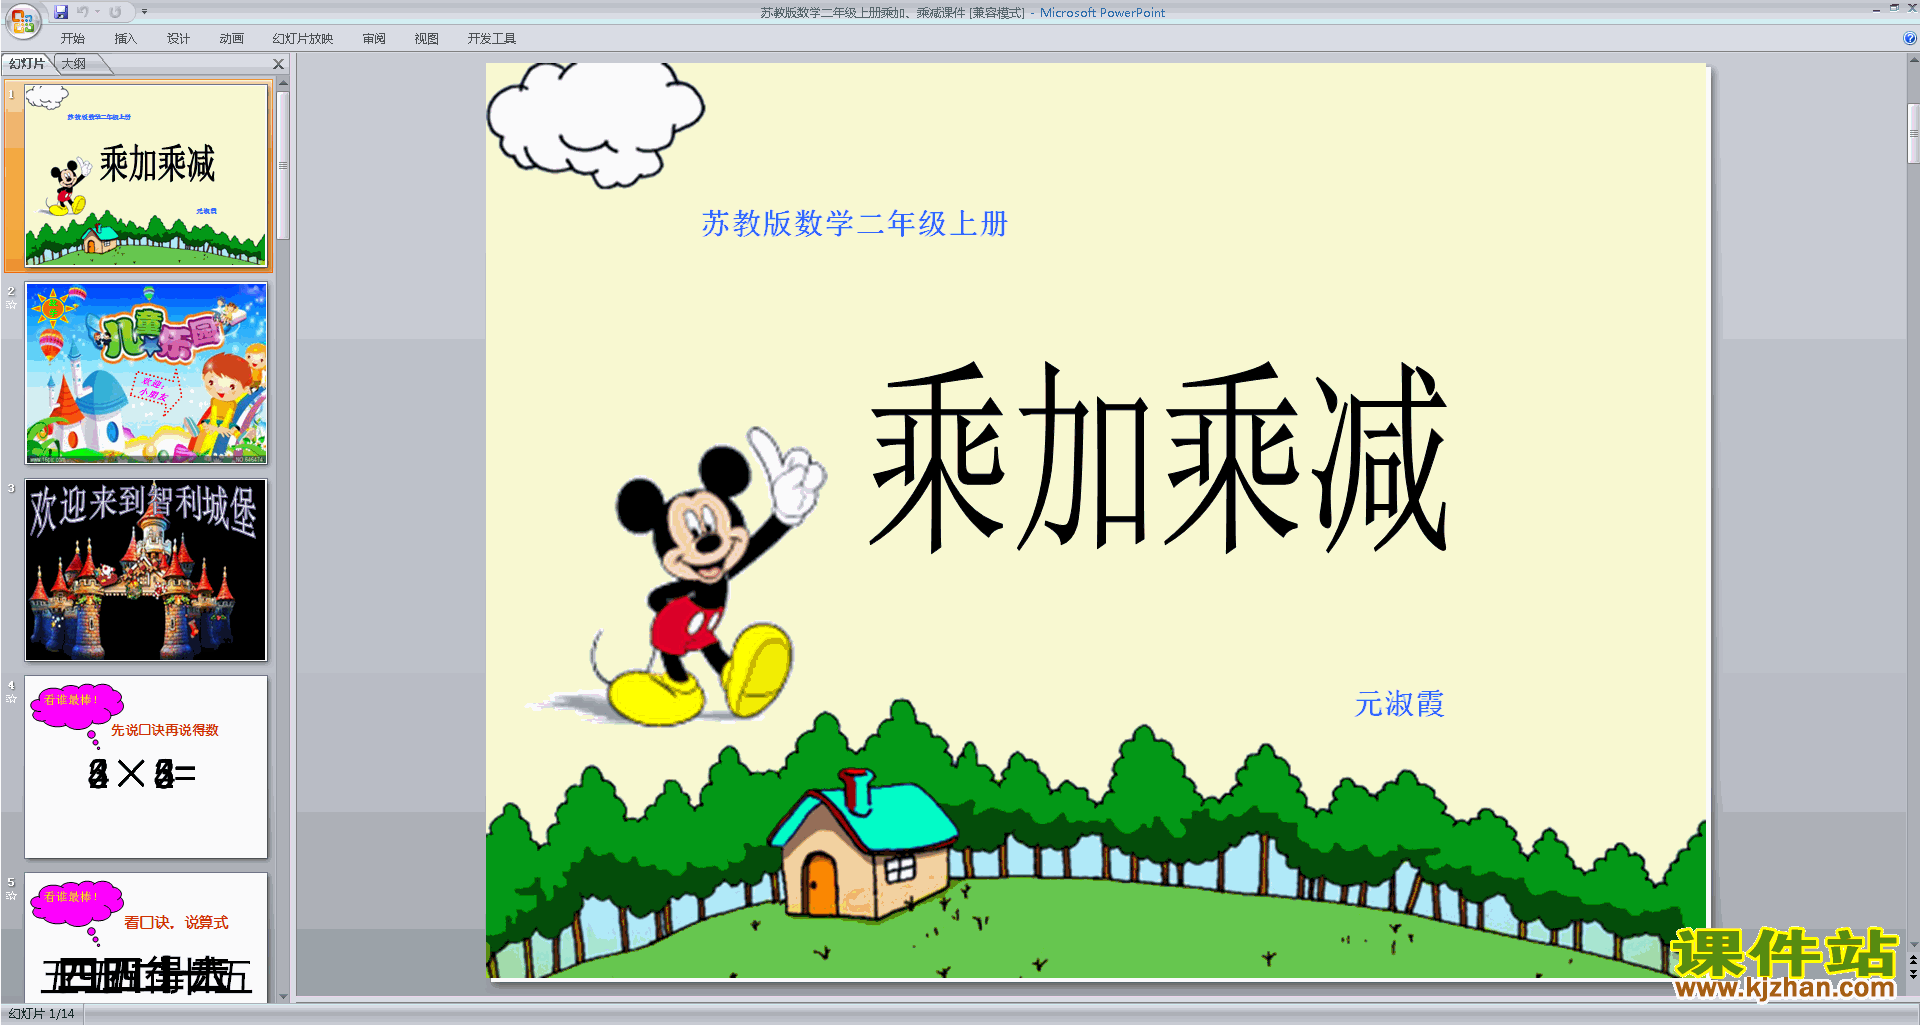
Task: Open the 设计 ribbon tab
Action: click(178, 39)
